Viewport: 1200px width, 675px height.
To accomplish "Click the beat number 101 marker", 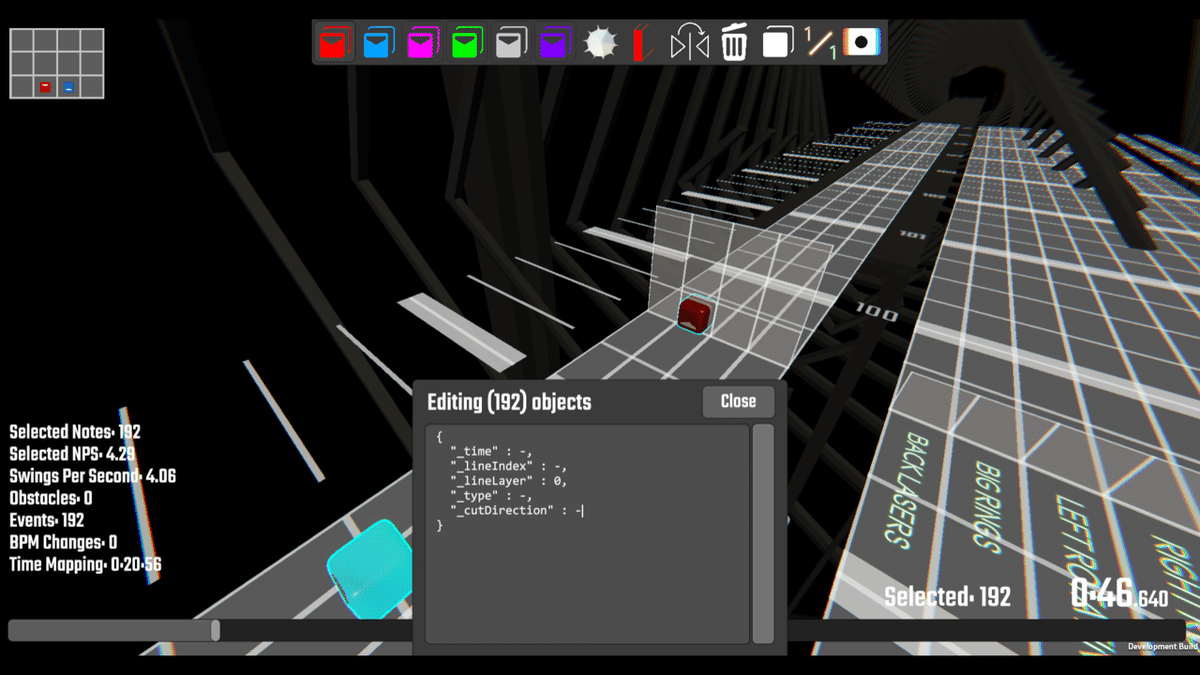I will (912, 236).
